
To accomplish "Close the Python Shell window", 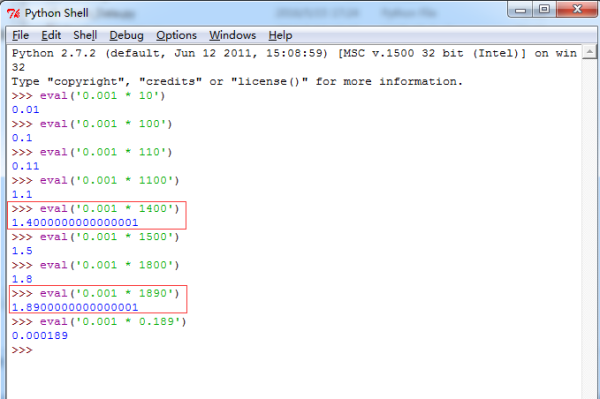I will pyautogui.click(x=577, y=10).
